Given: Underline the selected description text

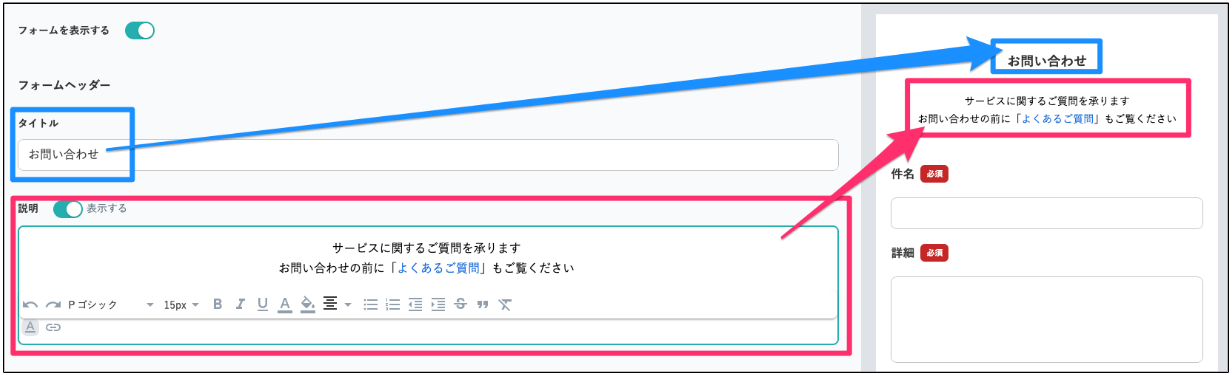Looking at the screenshot, I should coord(262,304).
